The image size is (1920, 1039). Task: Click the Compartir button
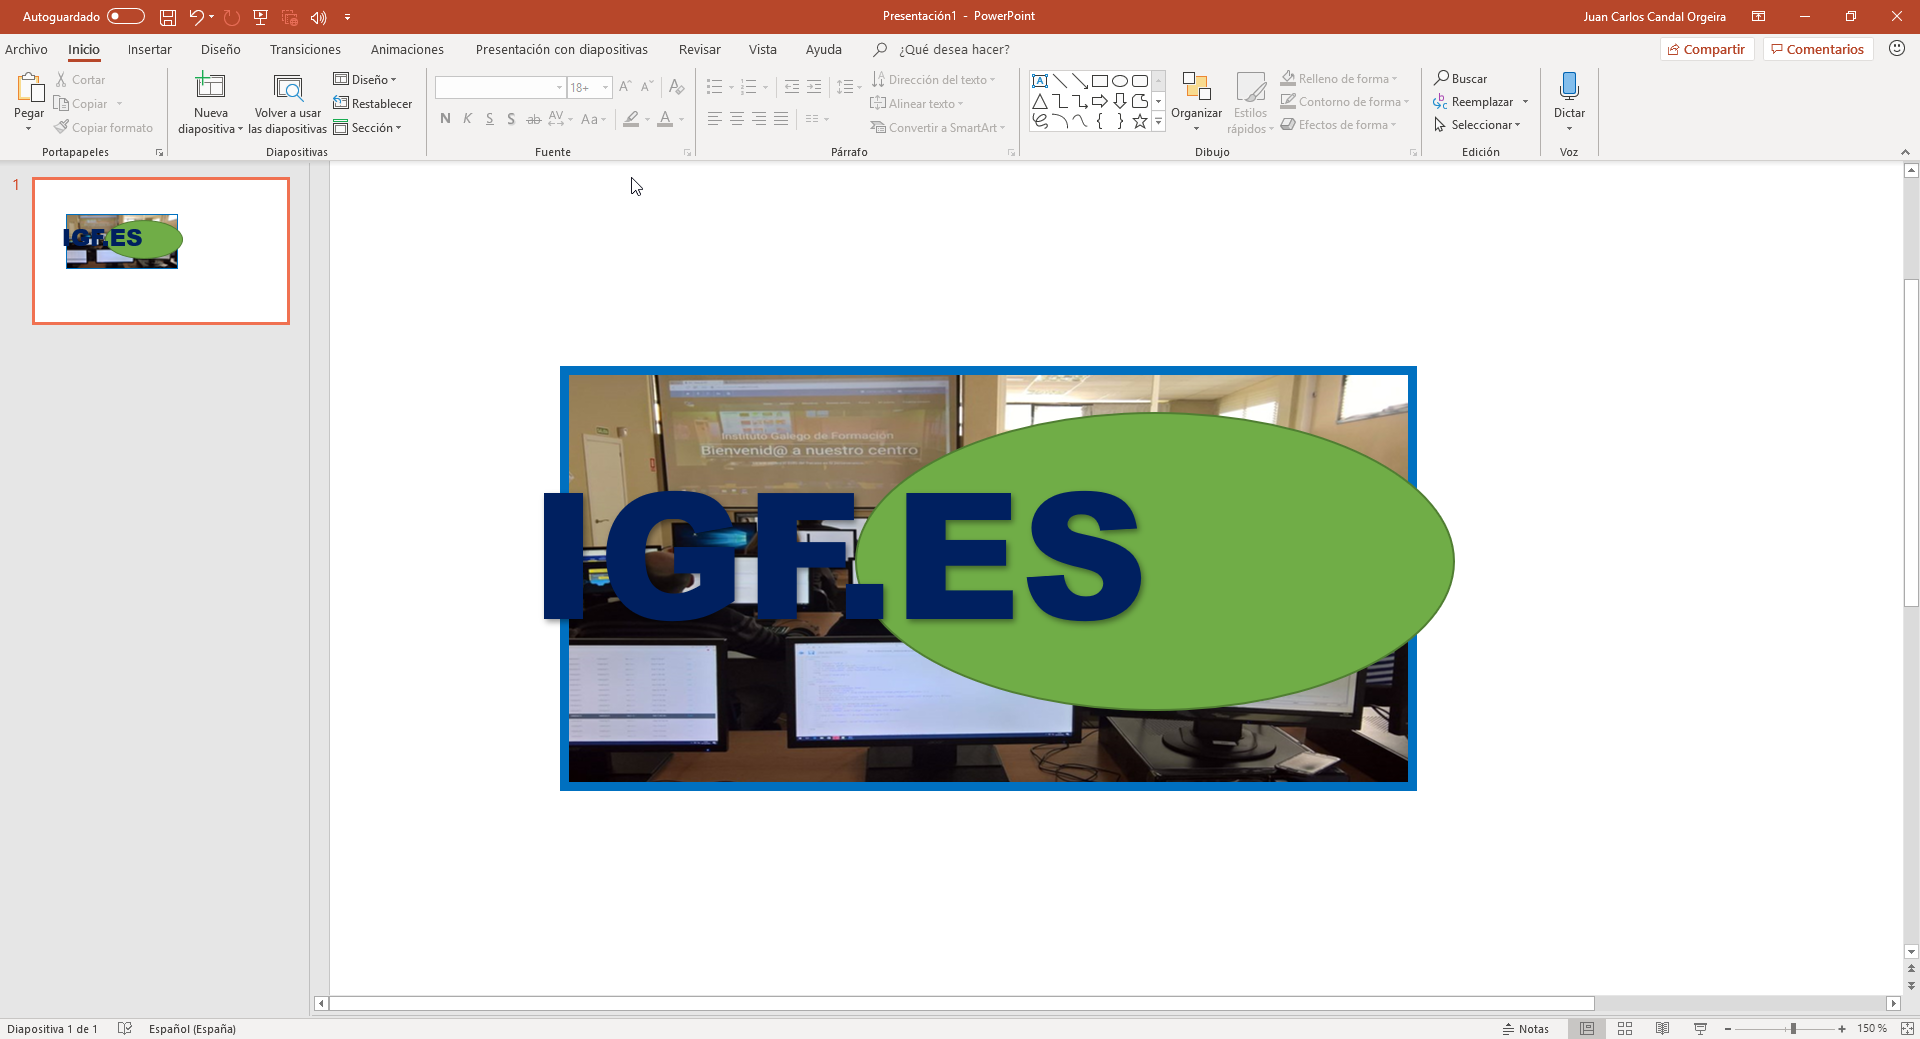pos(1707,48)
